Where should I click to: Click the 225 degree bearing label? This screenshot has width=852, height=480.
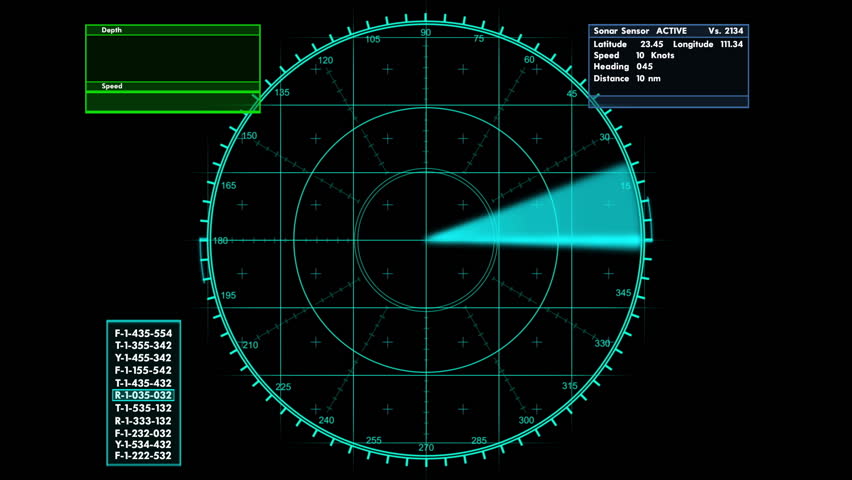pyautogui.click(x=283, y=387)
